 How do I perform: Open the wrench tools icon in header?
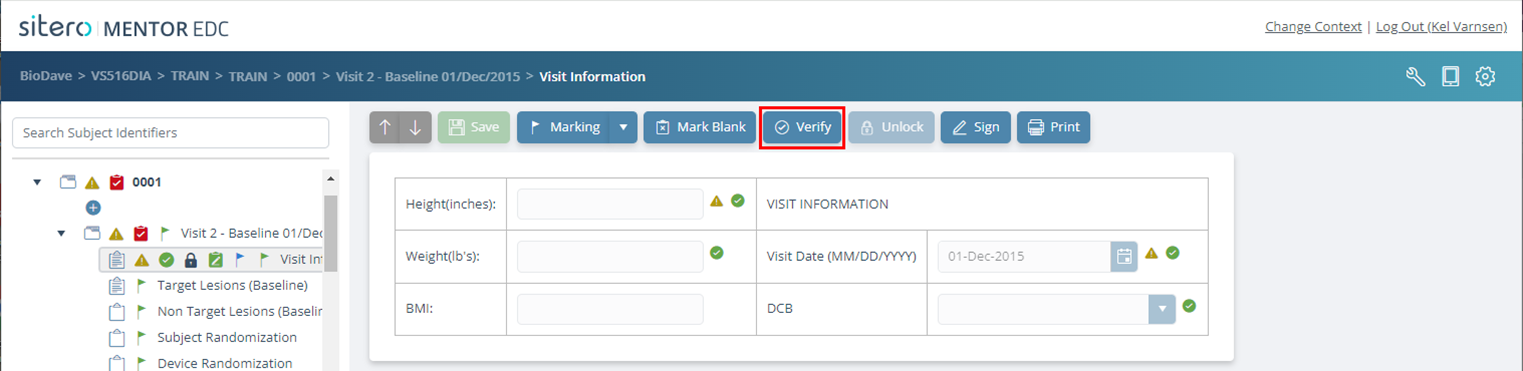tap(1416, 77)
